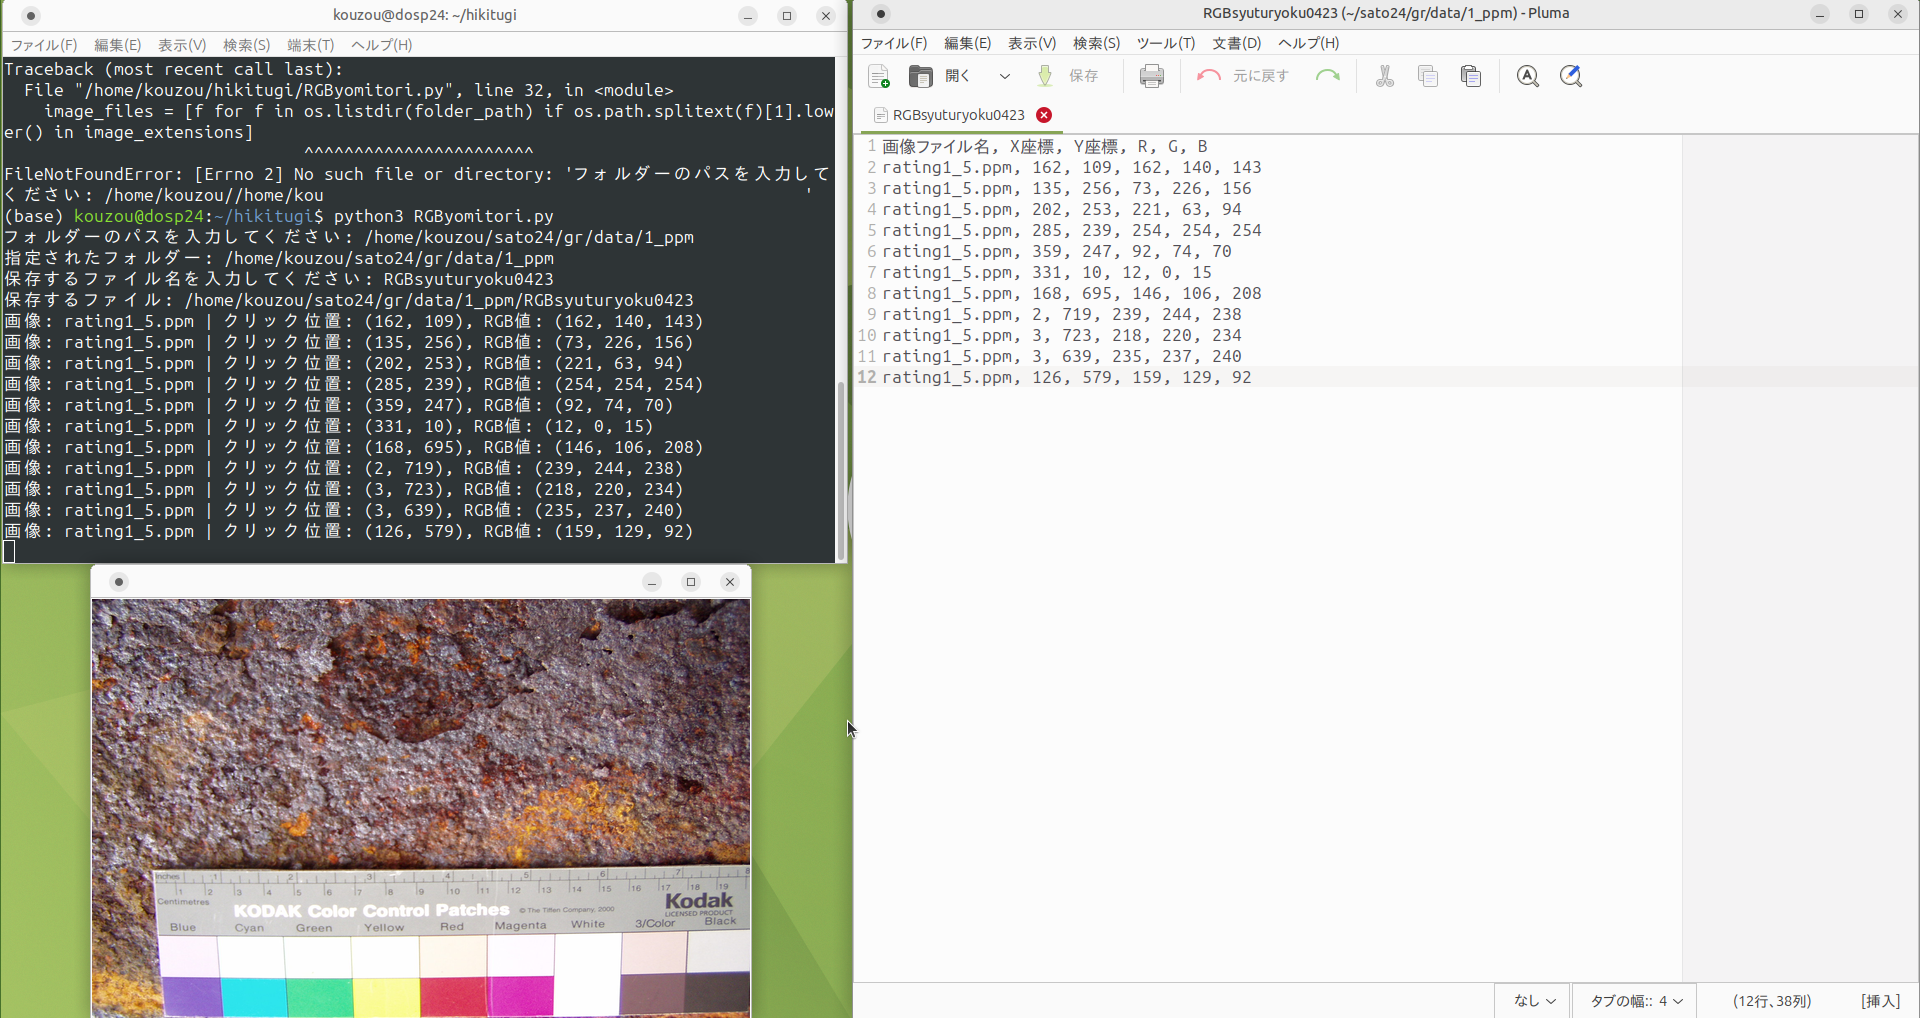Select the RGBsyuturyoku0423 document tab

point(958,115)
